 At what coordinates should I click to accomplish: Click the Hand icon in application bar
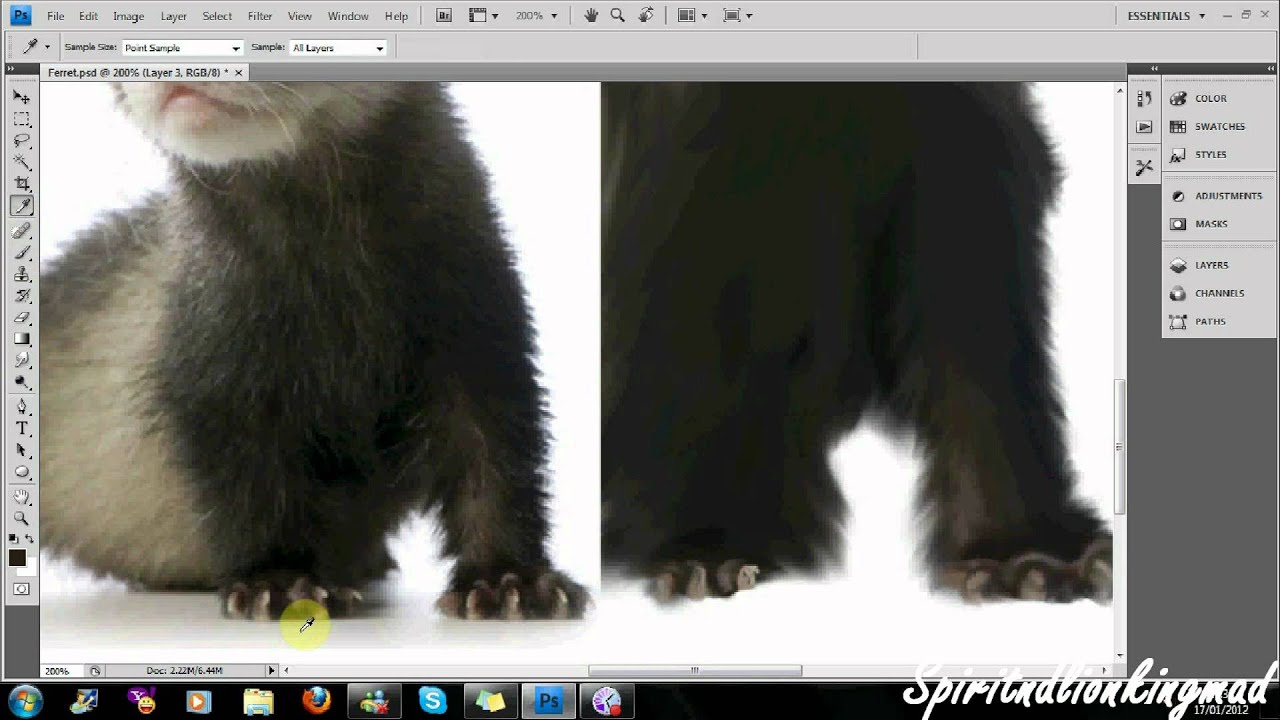click(592, 15)
